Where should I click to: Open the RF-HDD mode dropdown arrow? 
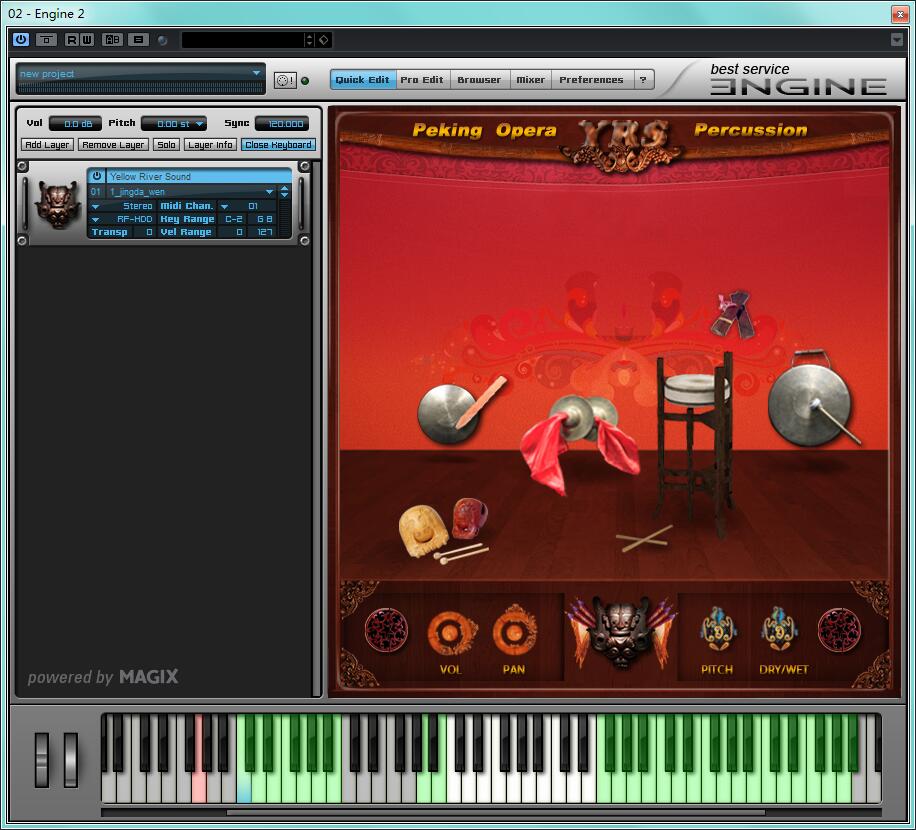[95, 220]
